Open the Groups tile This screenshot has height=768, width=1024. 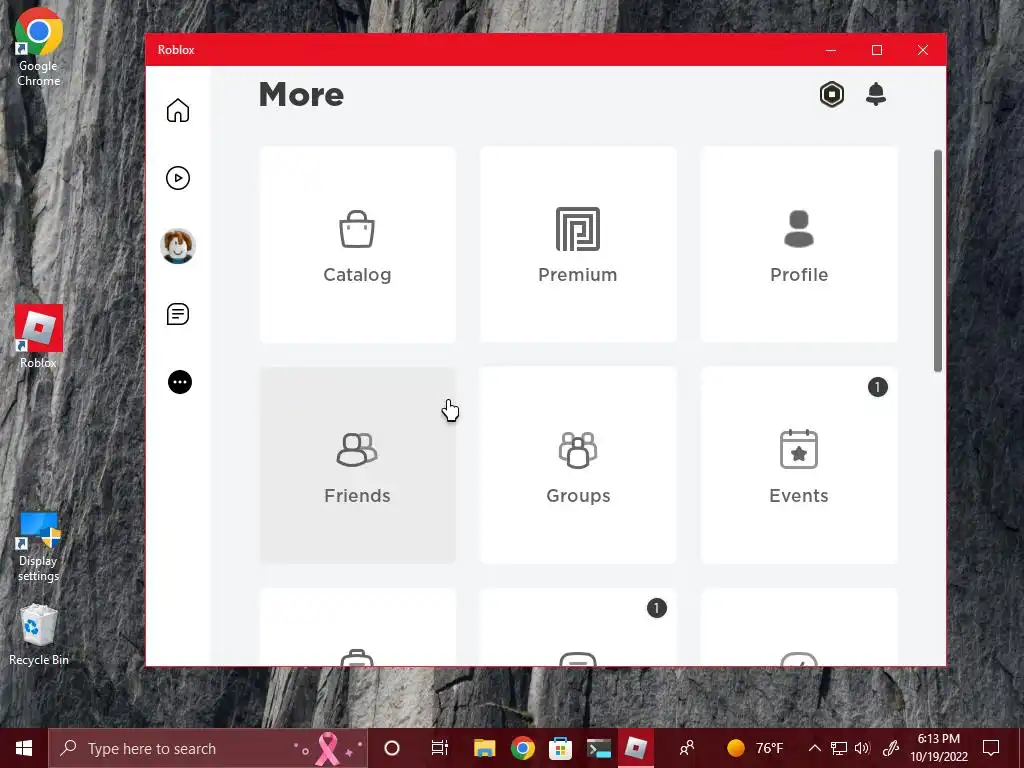(x=578, y=465)
